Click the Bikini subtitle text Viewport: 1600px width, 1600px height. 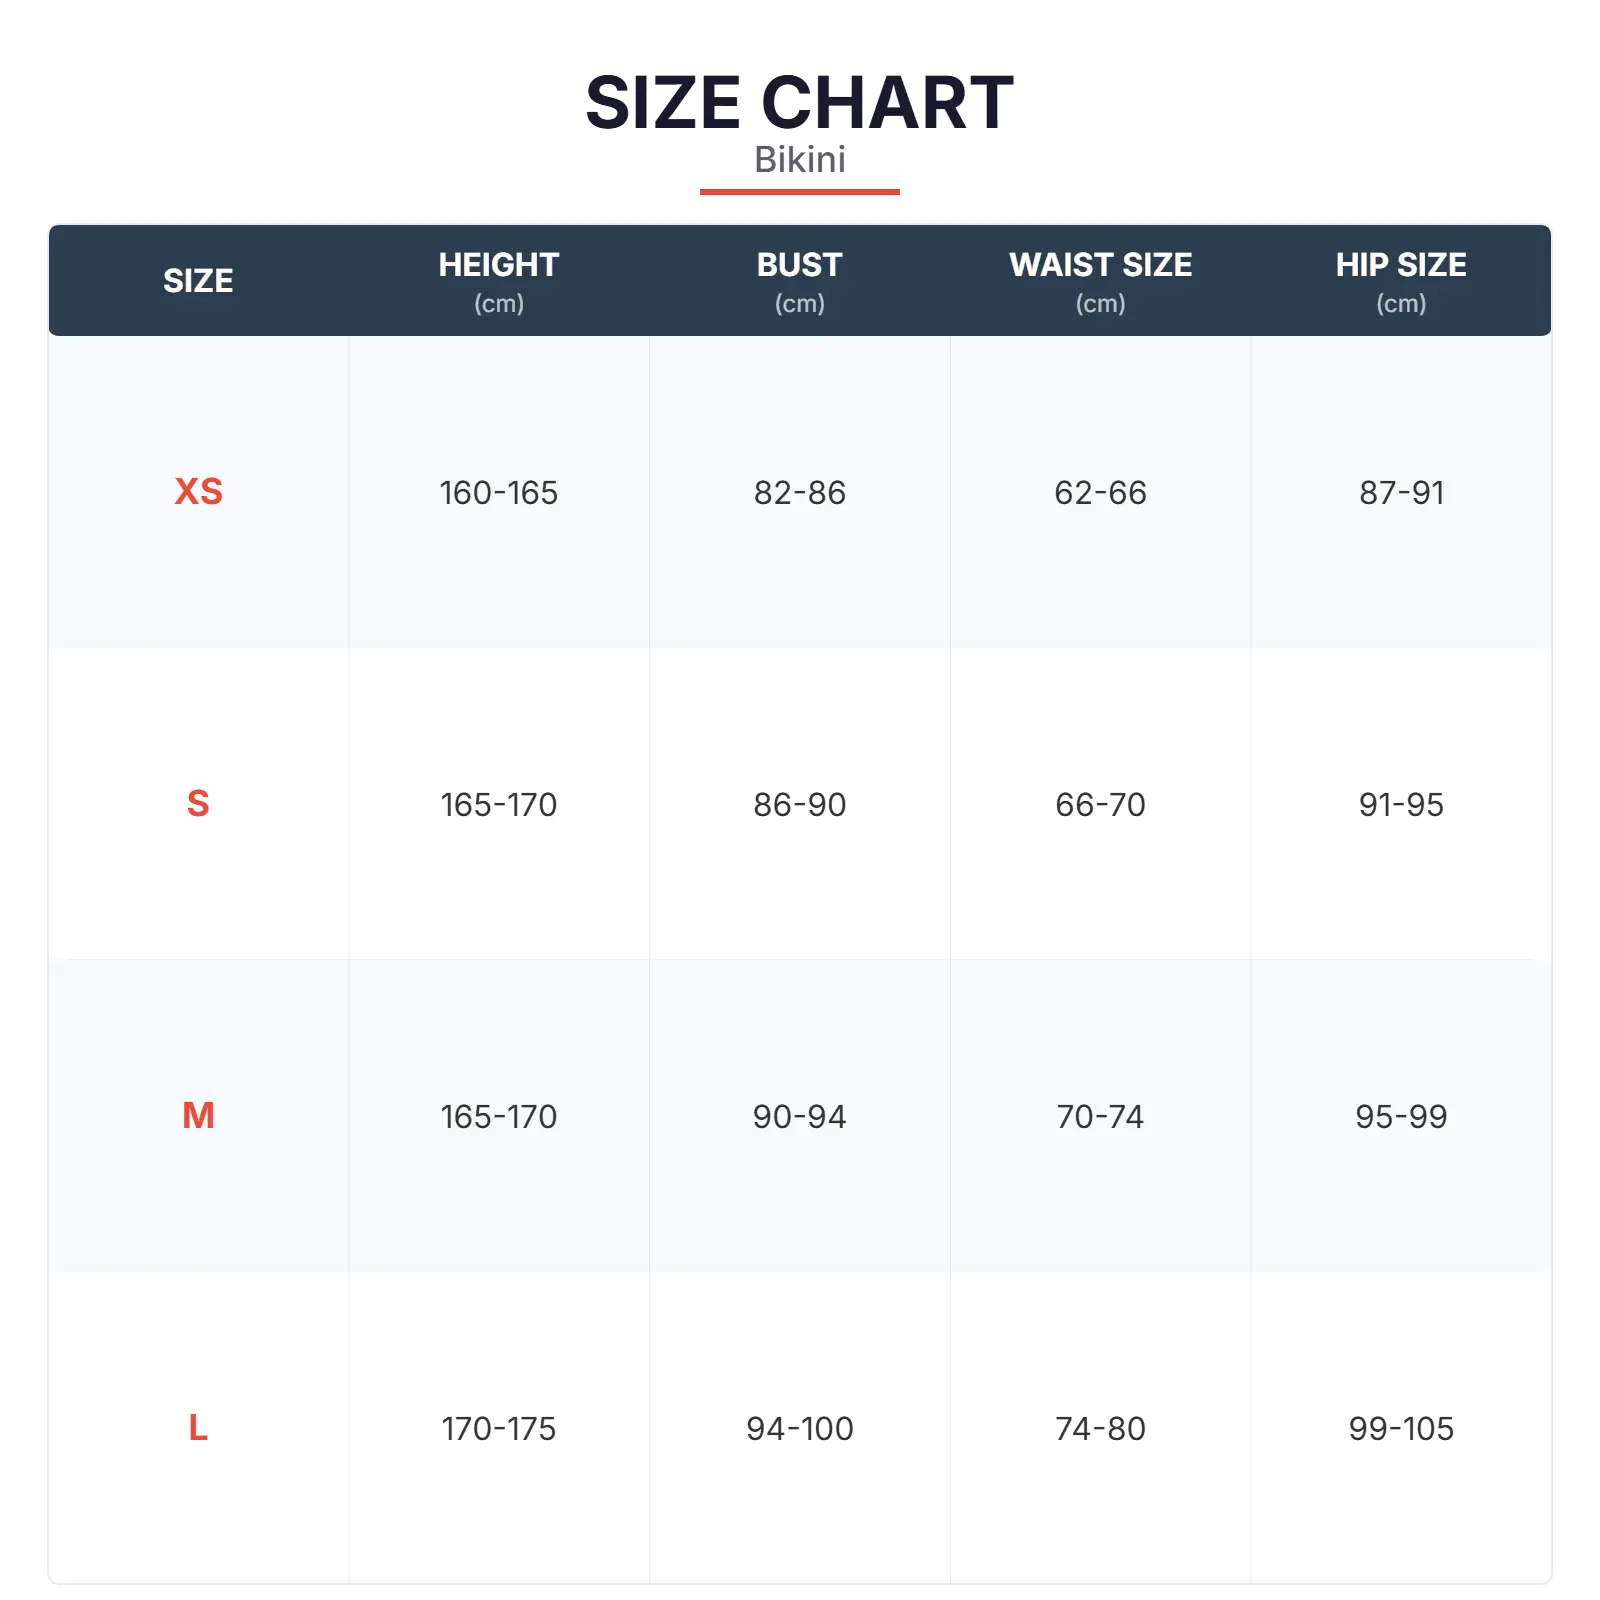click(x=799, y=160)
